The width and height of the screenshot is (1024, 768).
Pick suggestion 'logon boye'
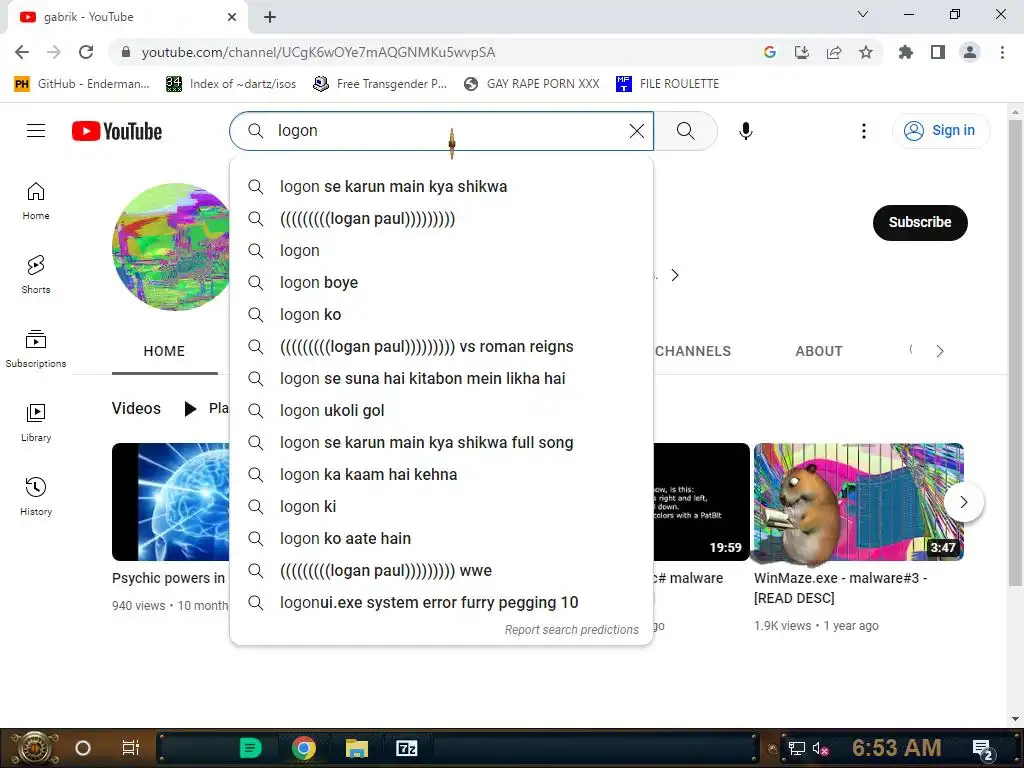pyautogui.click(x=441, y=283)
